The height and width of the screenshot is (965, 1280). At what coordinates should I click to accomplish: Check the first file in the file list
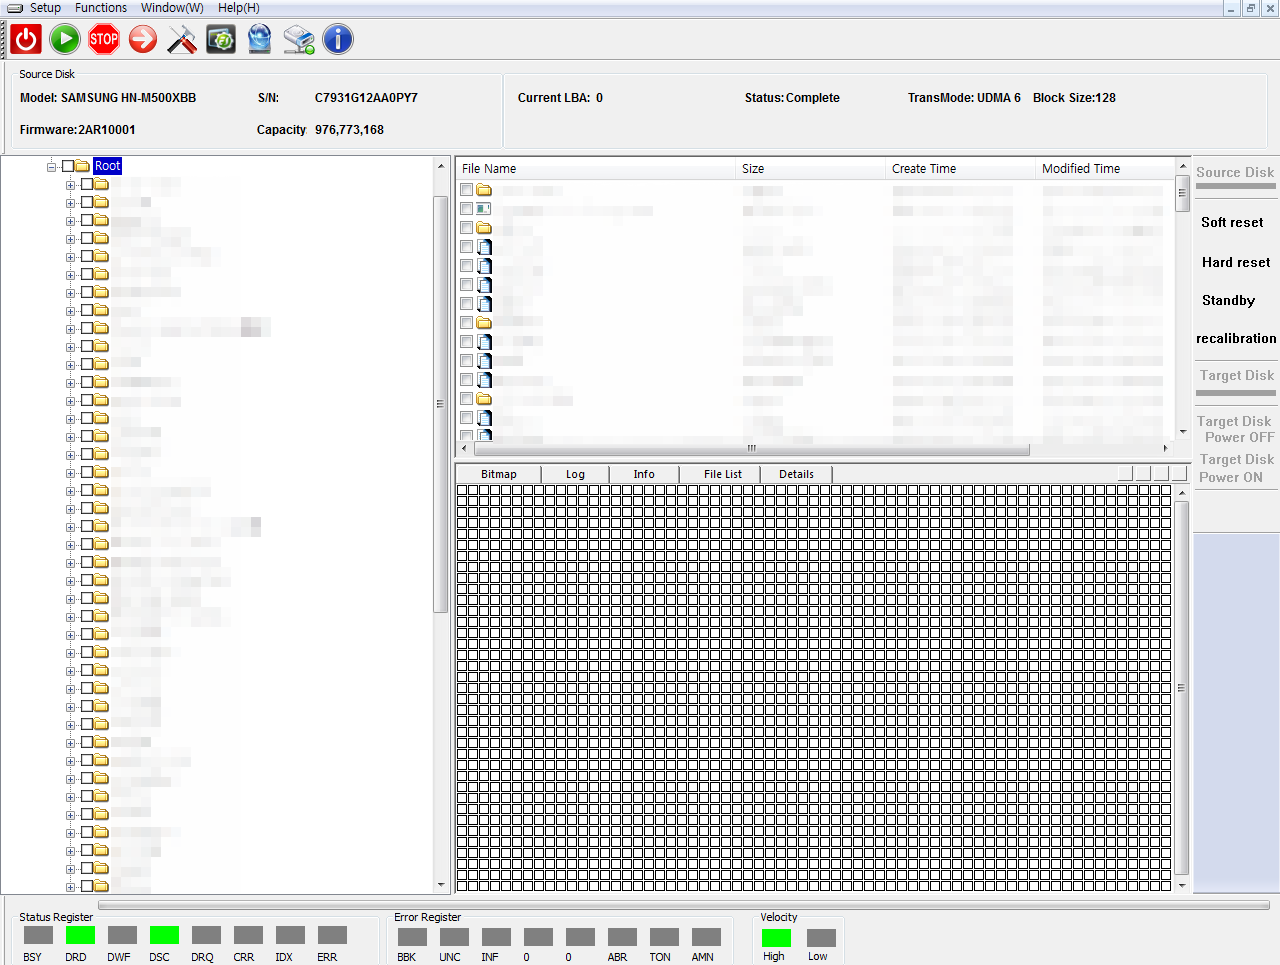click(x=466, y=189)
